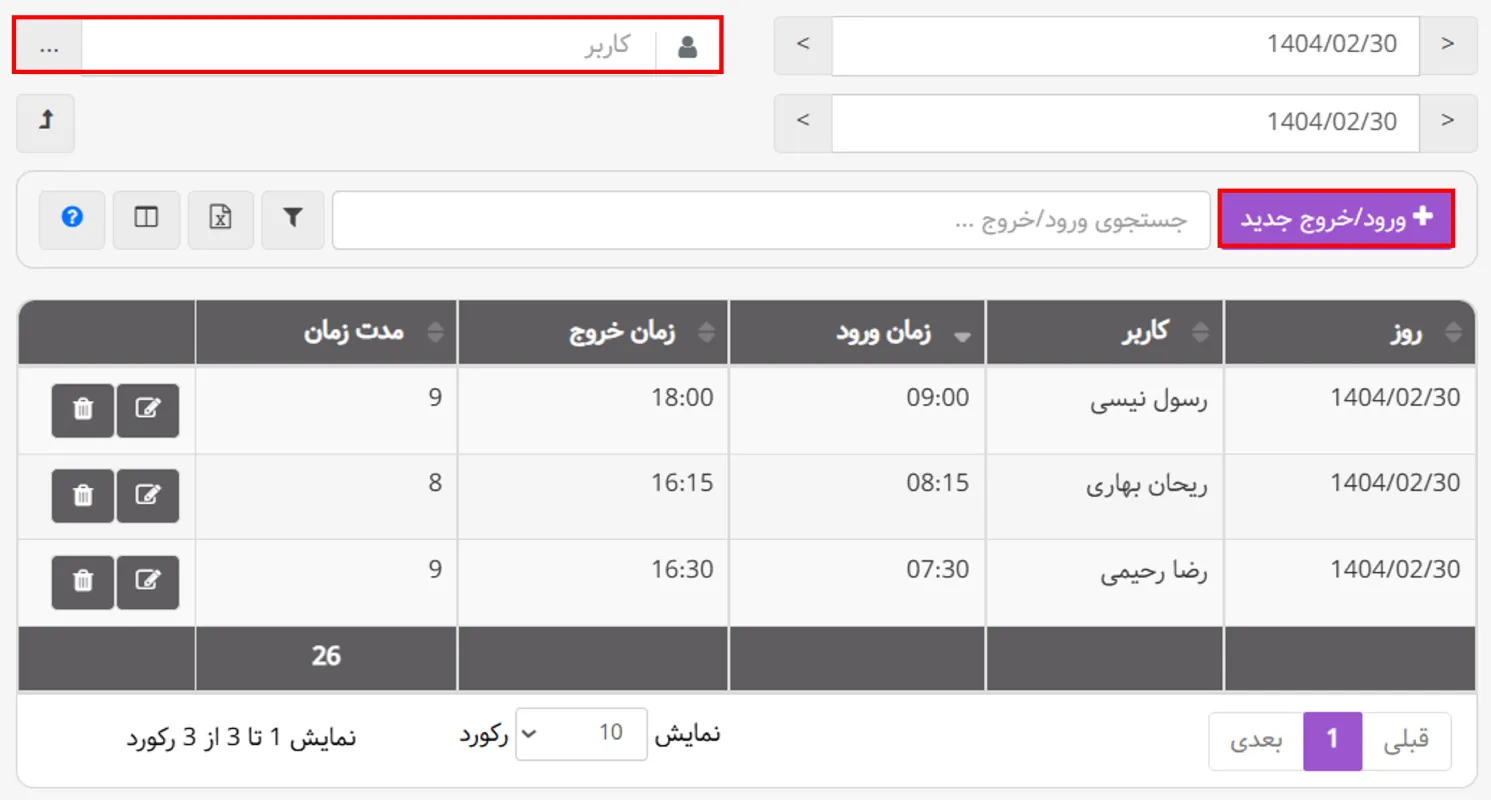
Task: Click the upload arrow icon below the user field
Action: click(x=44, y=123)
